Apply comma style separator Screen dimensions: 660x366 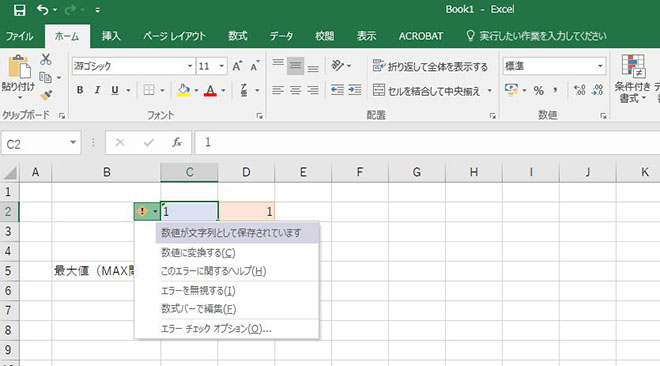click(556, 90)
